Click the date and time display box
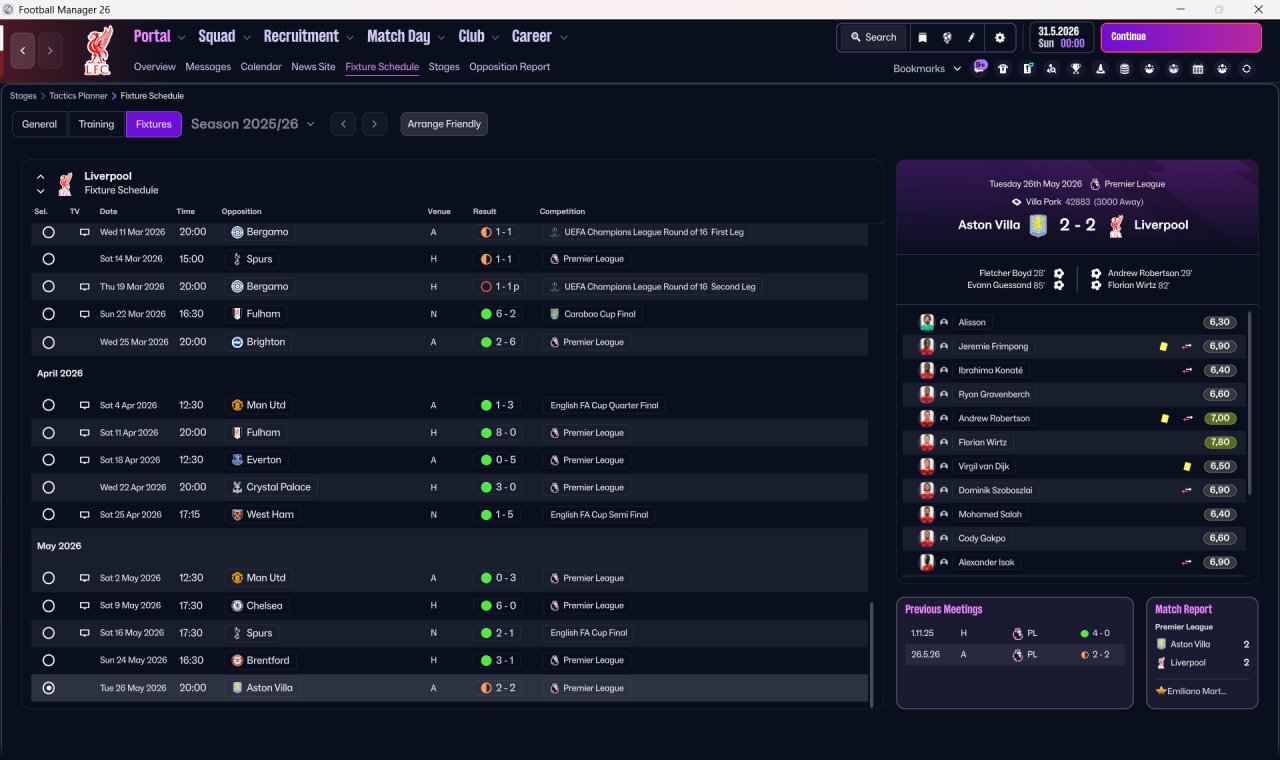Screen dimensions: 1280x760 [1061, 37]
